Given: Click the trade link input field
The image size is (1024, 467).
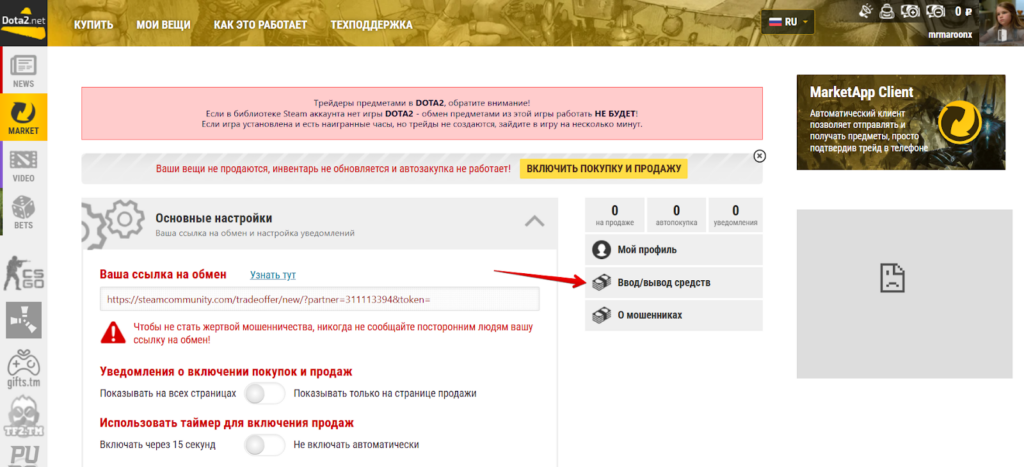Looking at the screenshot, I should click(x=319, y=299).
